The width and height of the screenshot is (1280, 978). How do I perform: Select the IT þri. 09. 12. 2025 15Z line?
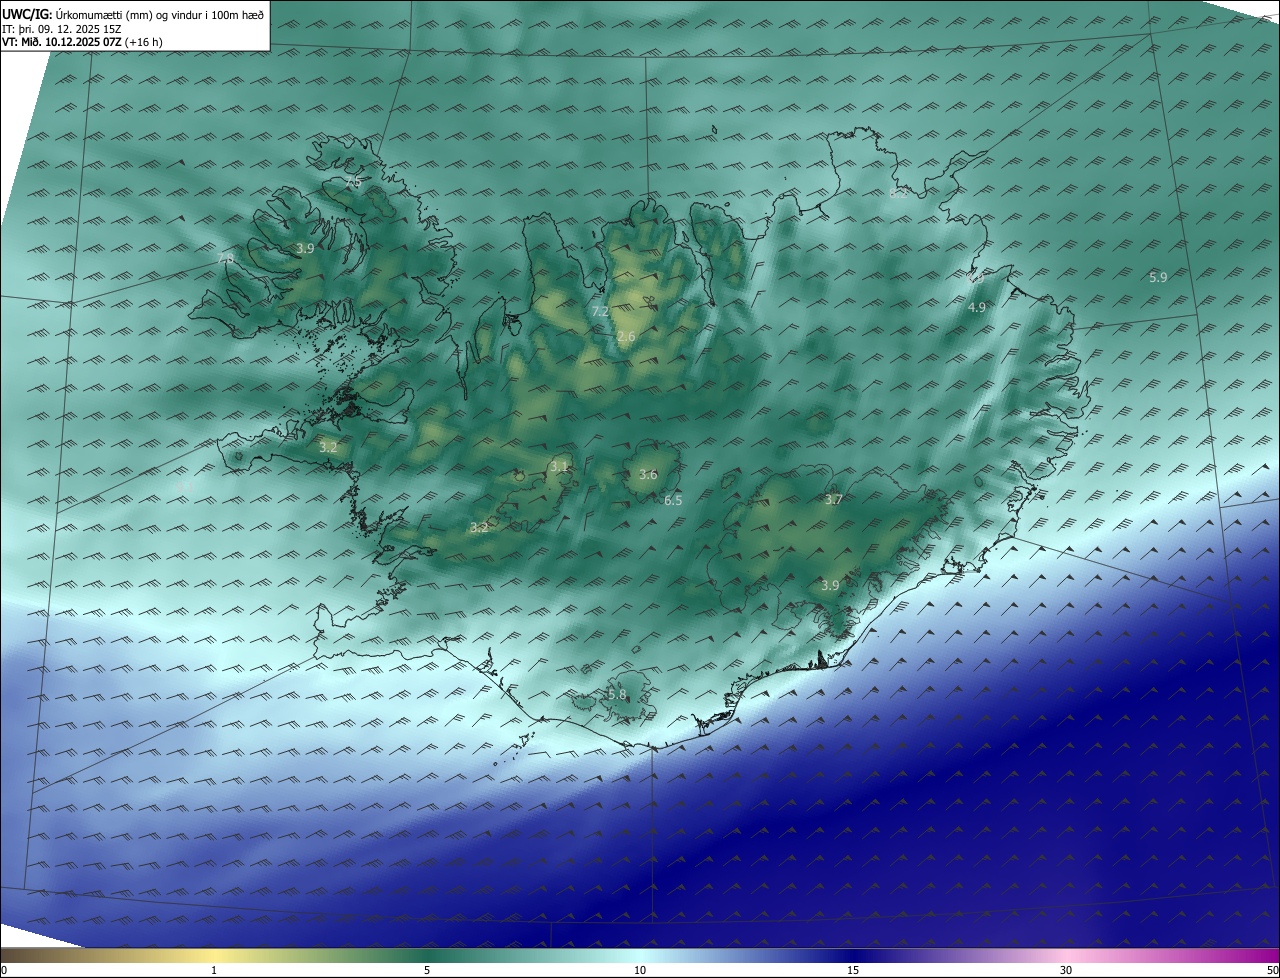pyautogui.click(x=62, y=29)
